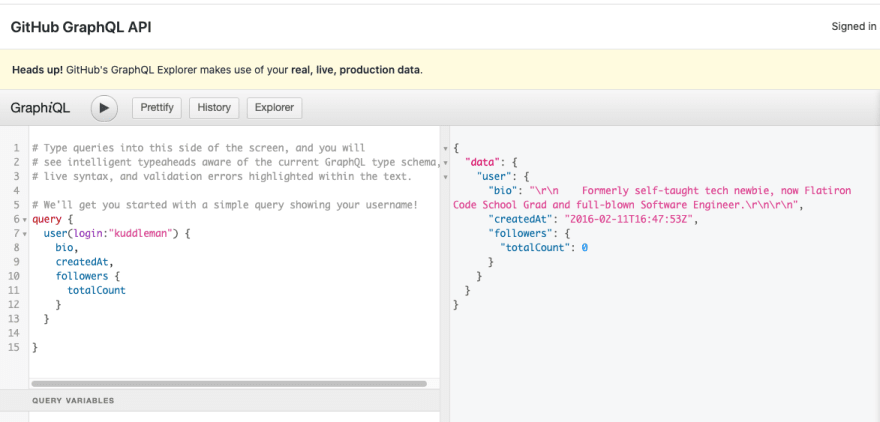The width and height of the screenshot is (880, 422).
Task: Click the bio text "Formerly self-taught tech newbie"
Action: click(676, 191)
